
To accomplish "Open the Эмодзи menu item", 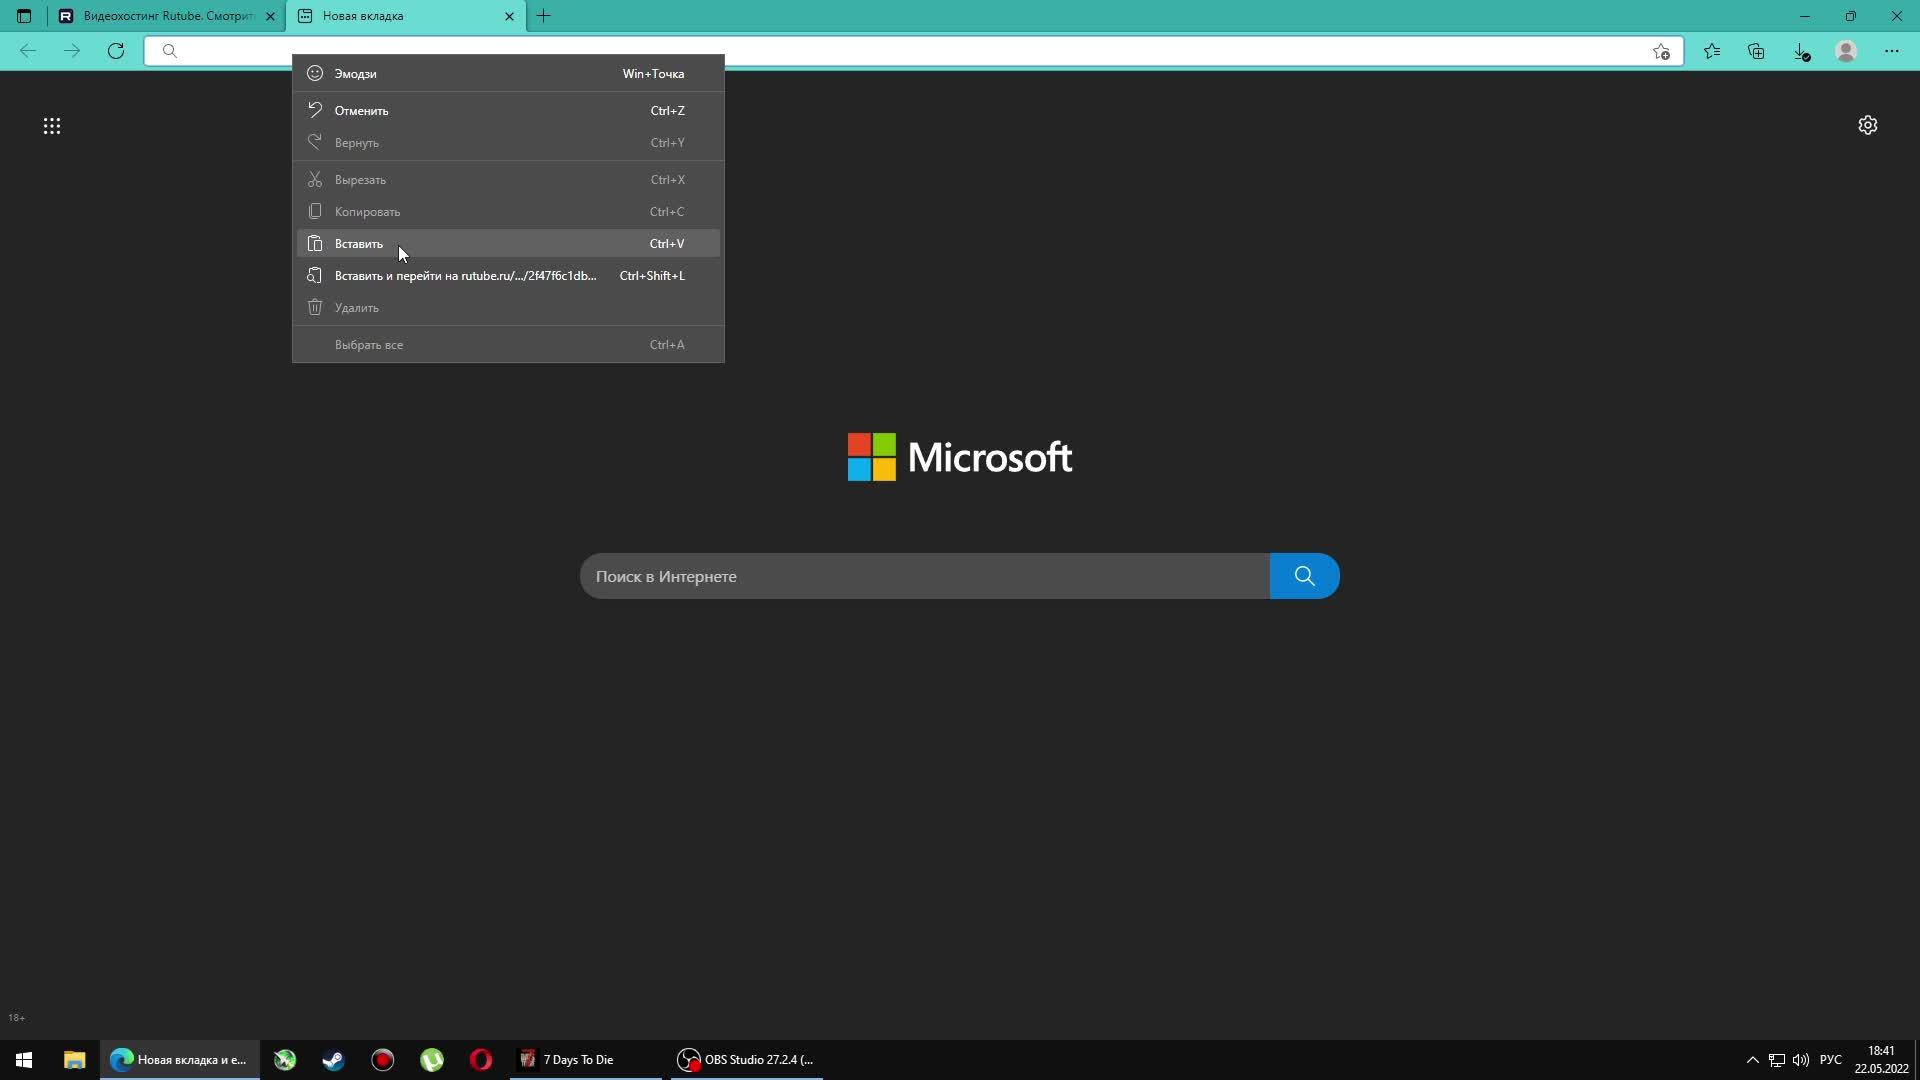I will pos(355,74).
